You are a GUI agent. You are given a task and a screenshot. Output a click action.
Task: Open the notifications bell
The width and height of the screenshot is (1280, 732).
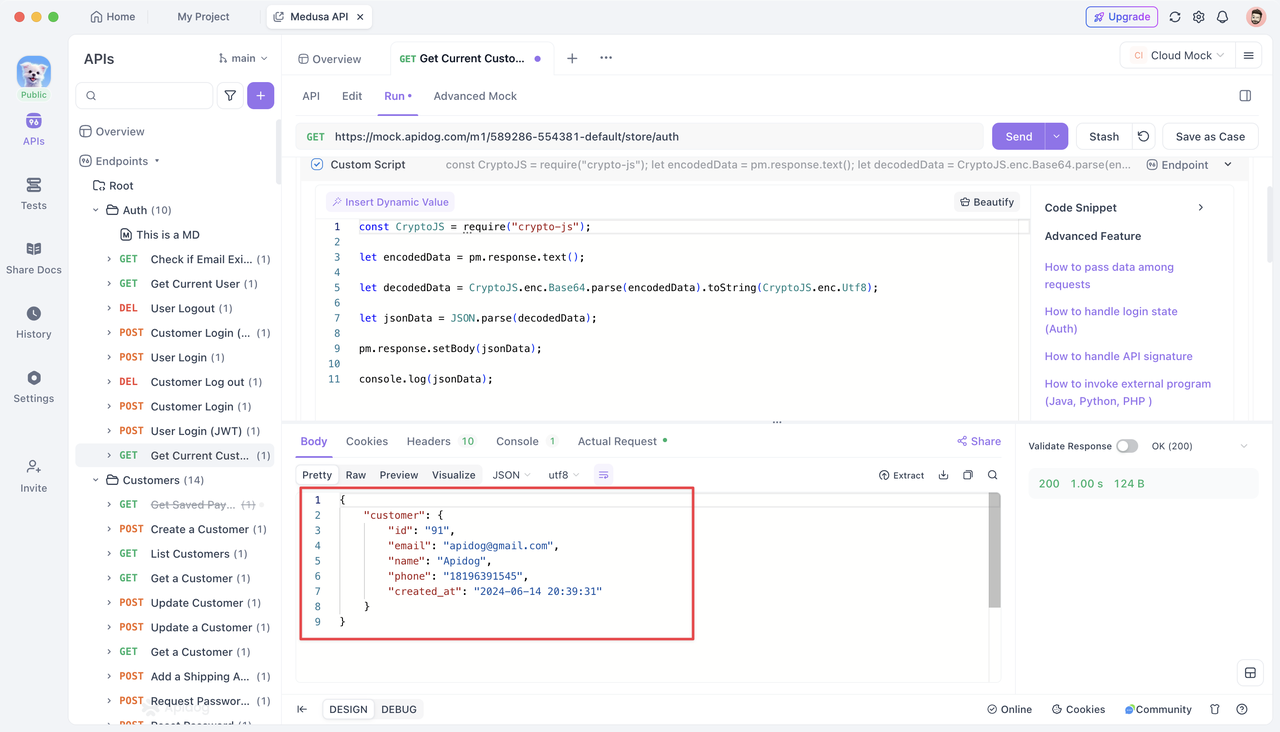(1222, 17)
